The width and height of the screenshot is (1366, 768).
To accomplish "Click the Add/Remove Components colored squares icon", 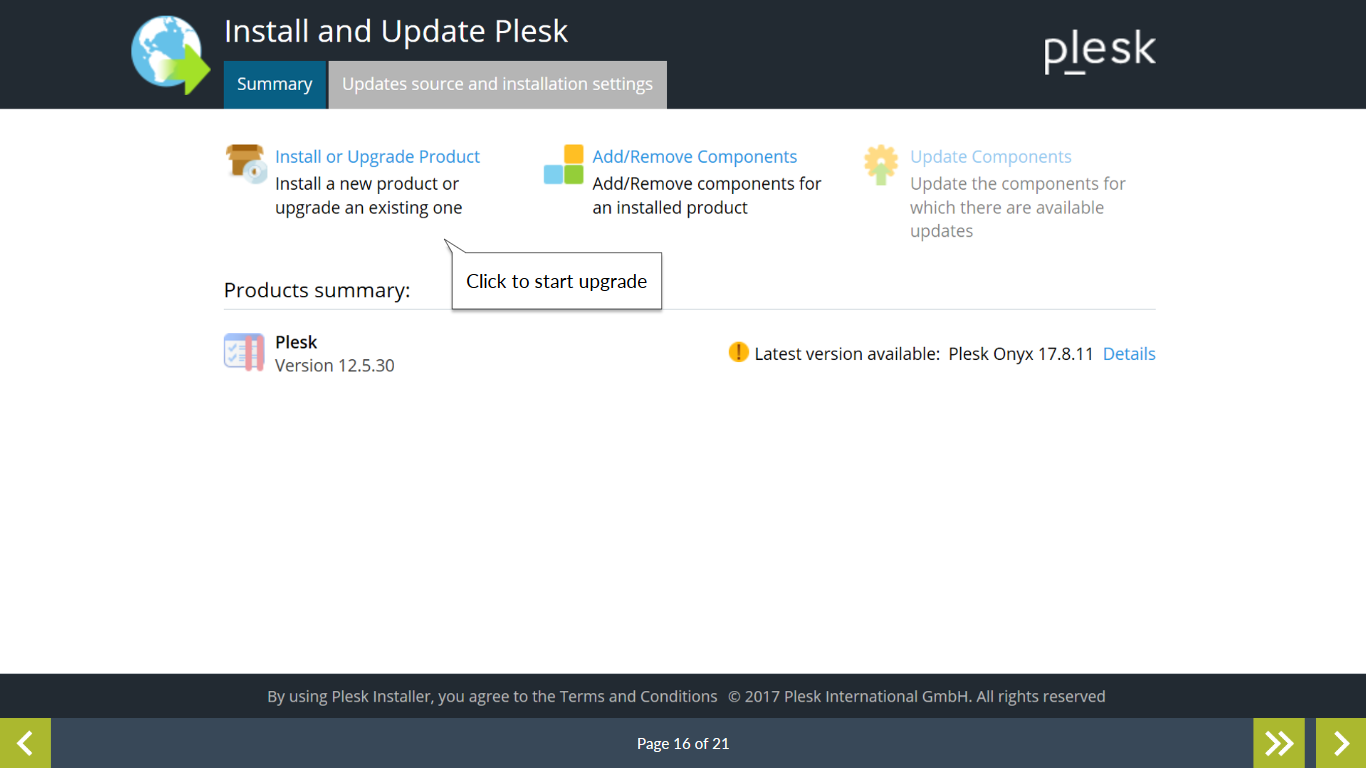I will tap(563, 164).
